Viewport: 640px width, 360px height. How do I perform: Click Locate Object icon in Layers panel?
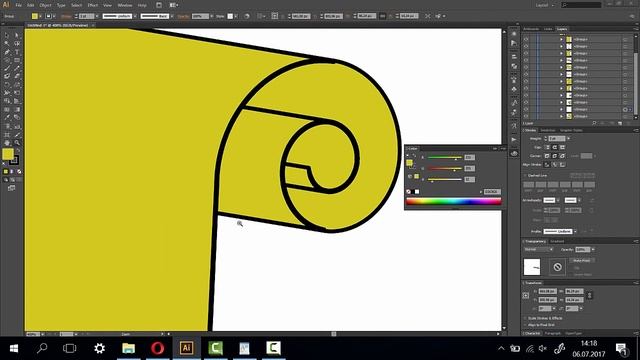(x=594, y=123)
